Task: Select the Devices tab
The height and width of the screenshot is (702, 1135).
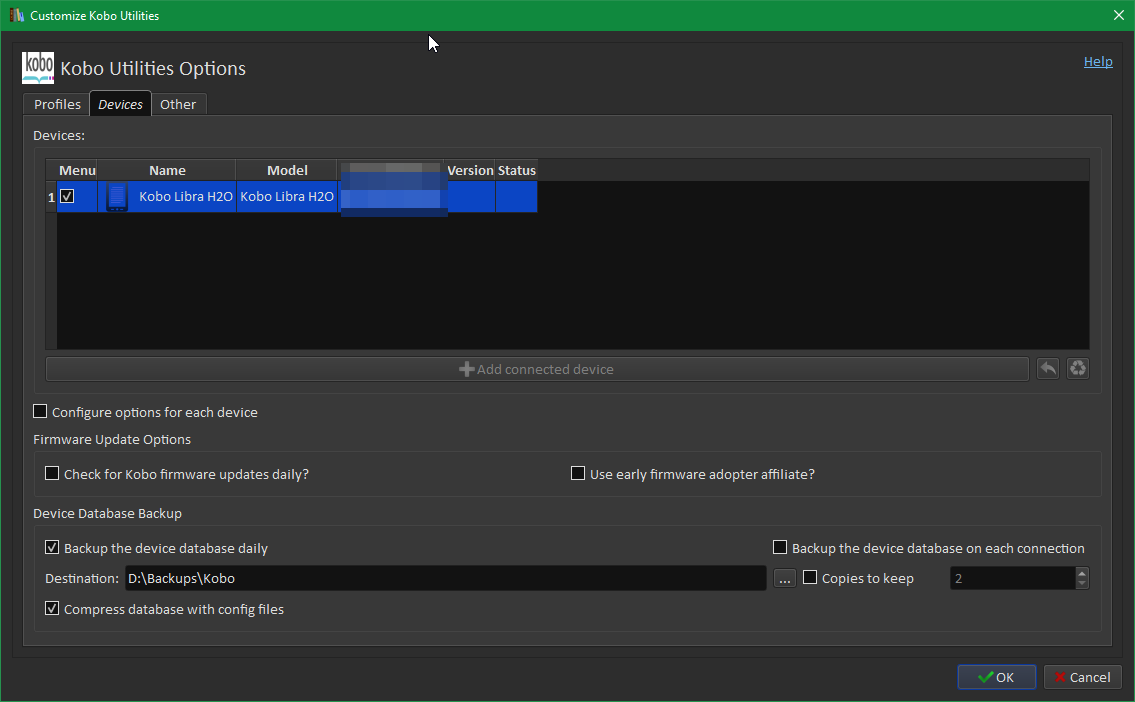Action: (120, 104)
